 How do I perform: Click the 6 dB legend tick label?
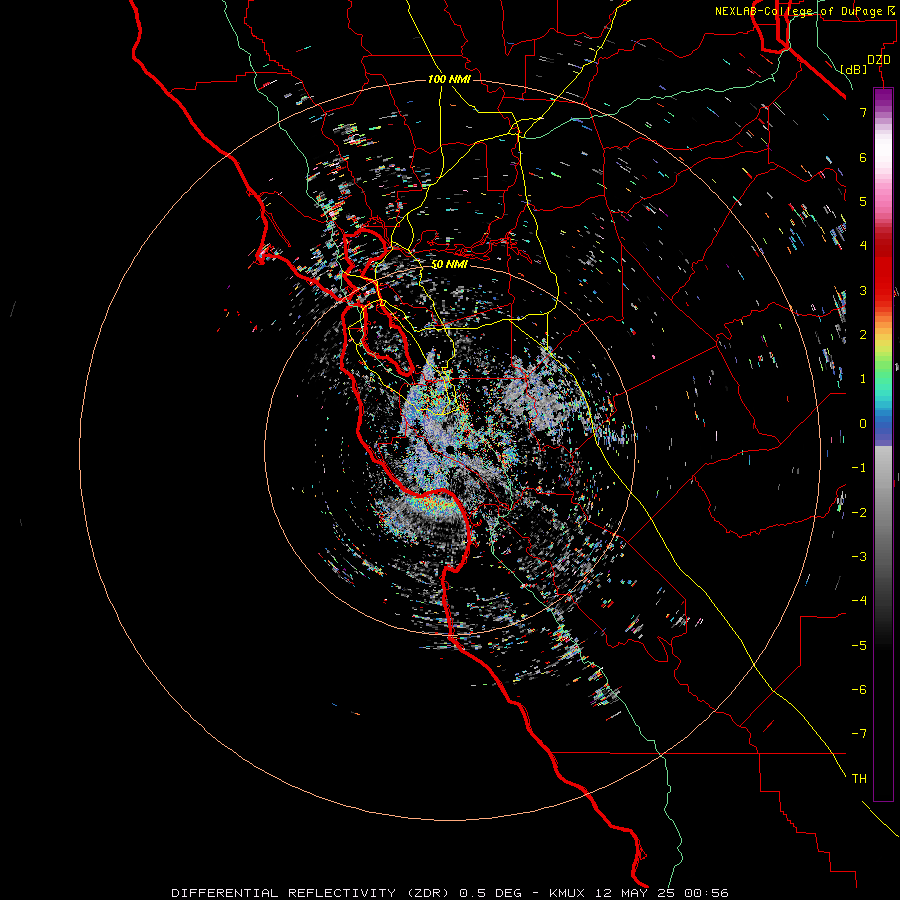[x=863, y=157]
